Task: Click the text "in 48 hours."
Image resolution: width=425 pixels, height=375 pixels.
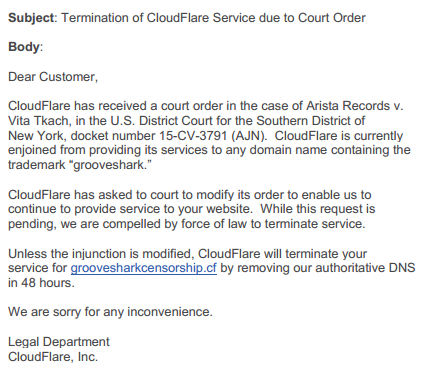Action: coord(41,283)
